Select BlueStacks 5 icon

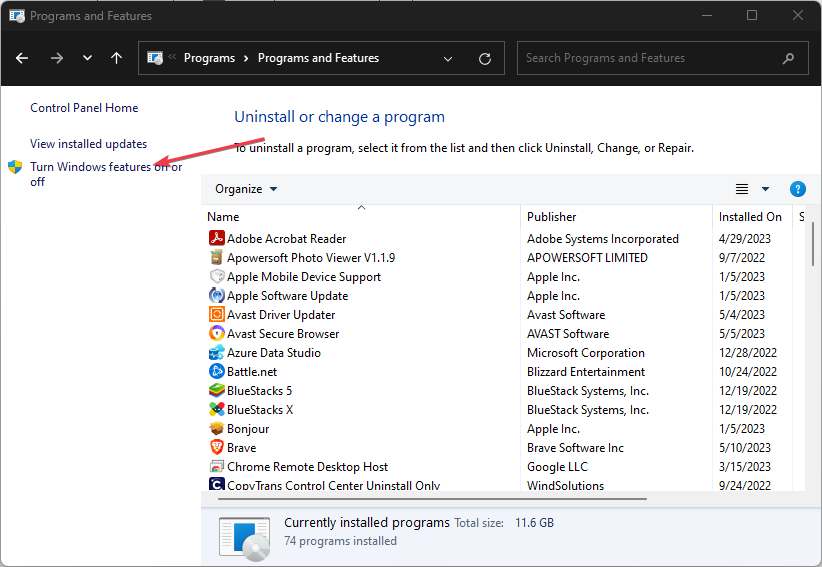217,390
